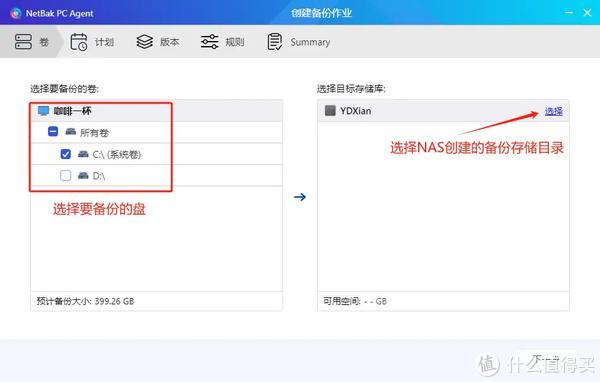Toggle the 所有卷 partial checkbox
Image resolution: width=600 pixels, height=382 pixels.
click(53, 132)
